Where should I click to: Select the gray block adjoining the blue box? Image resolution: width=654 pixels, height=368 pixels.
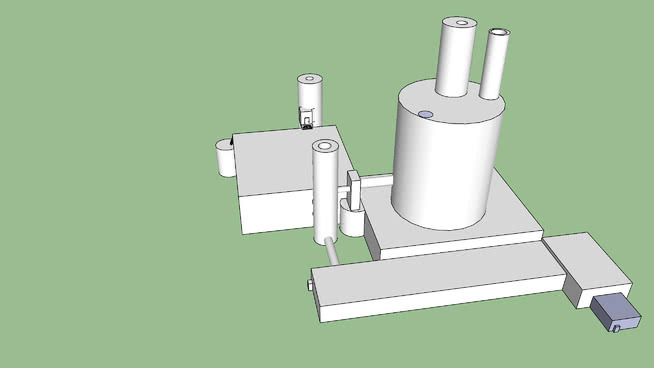(x=589, y=269)
